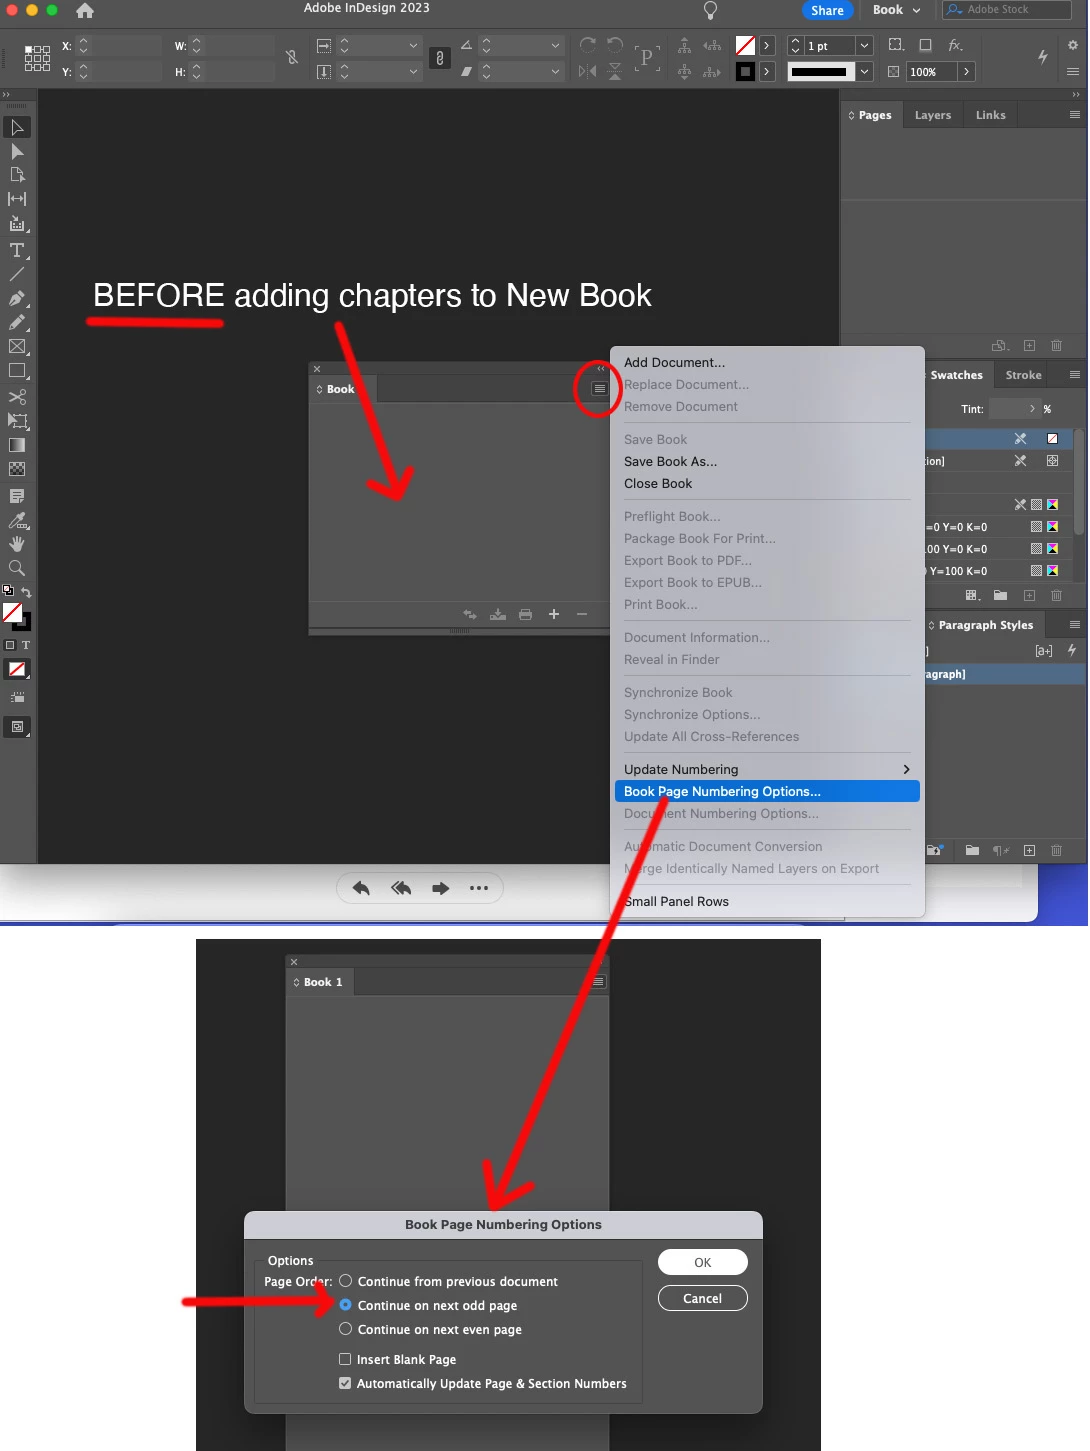
Task: Open the Book workspace dropdown
Action: pyautogui.click(x=896, y=10)
